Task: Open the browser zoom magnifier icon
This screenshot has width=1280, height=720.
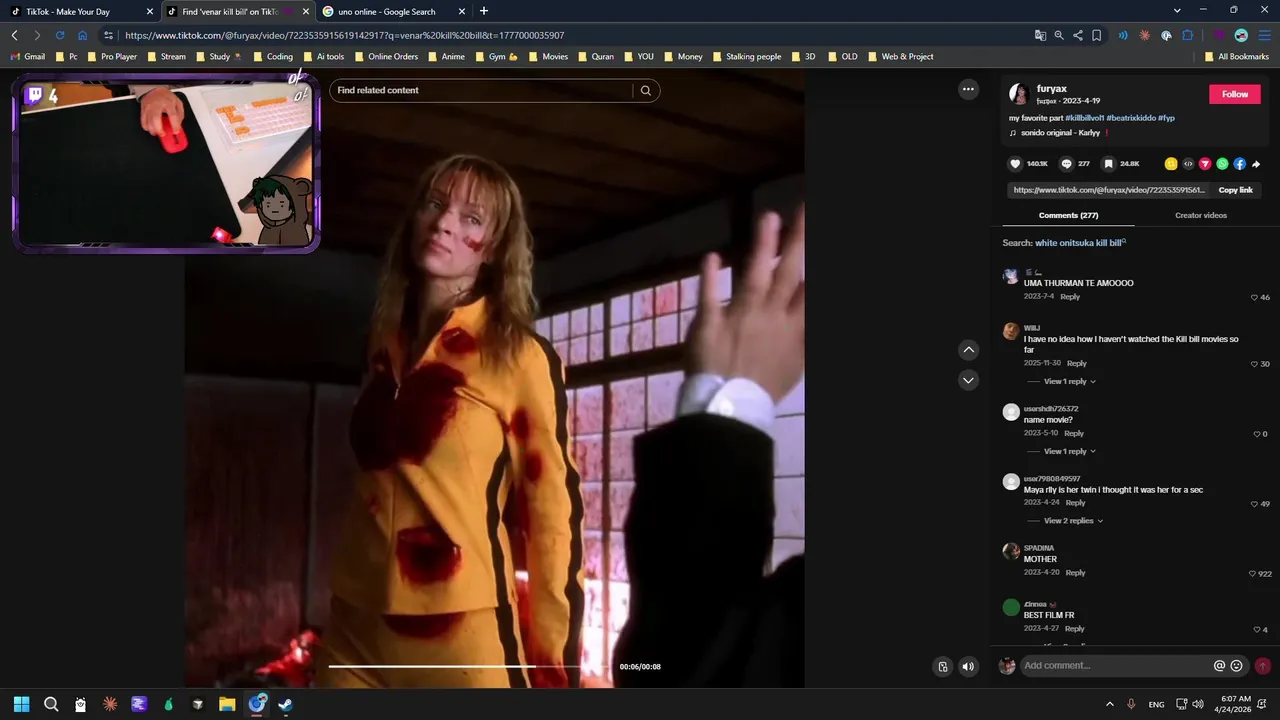Action: (x=1059, y=35)
